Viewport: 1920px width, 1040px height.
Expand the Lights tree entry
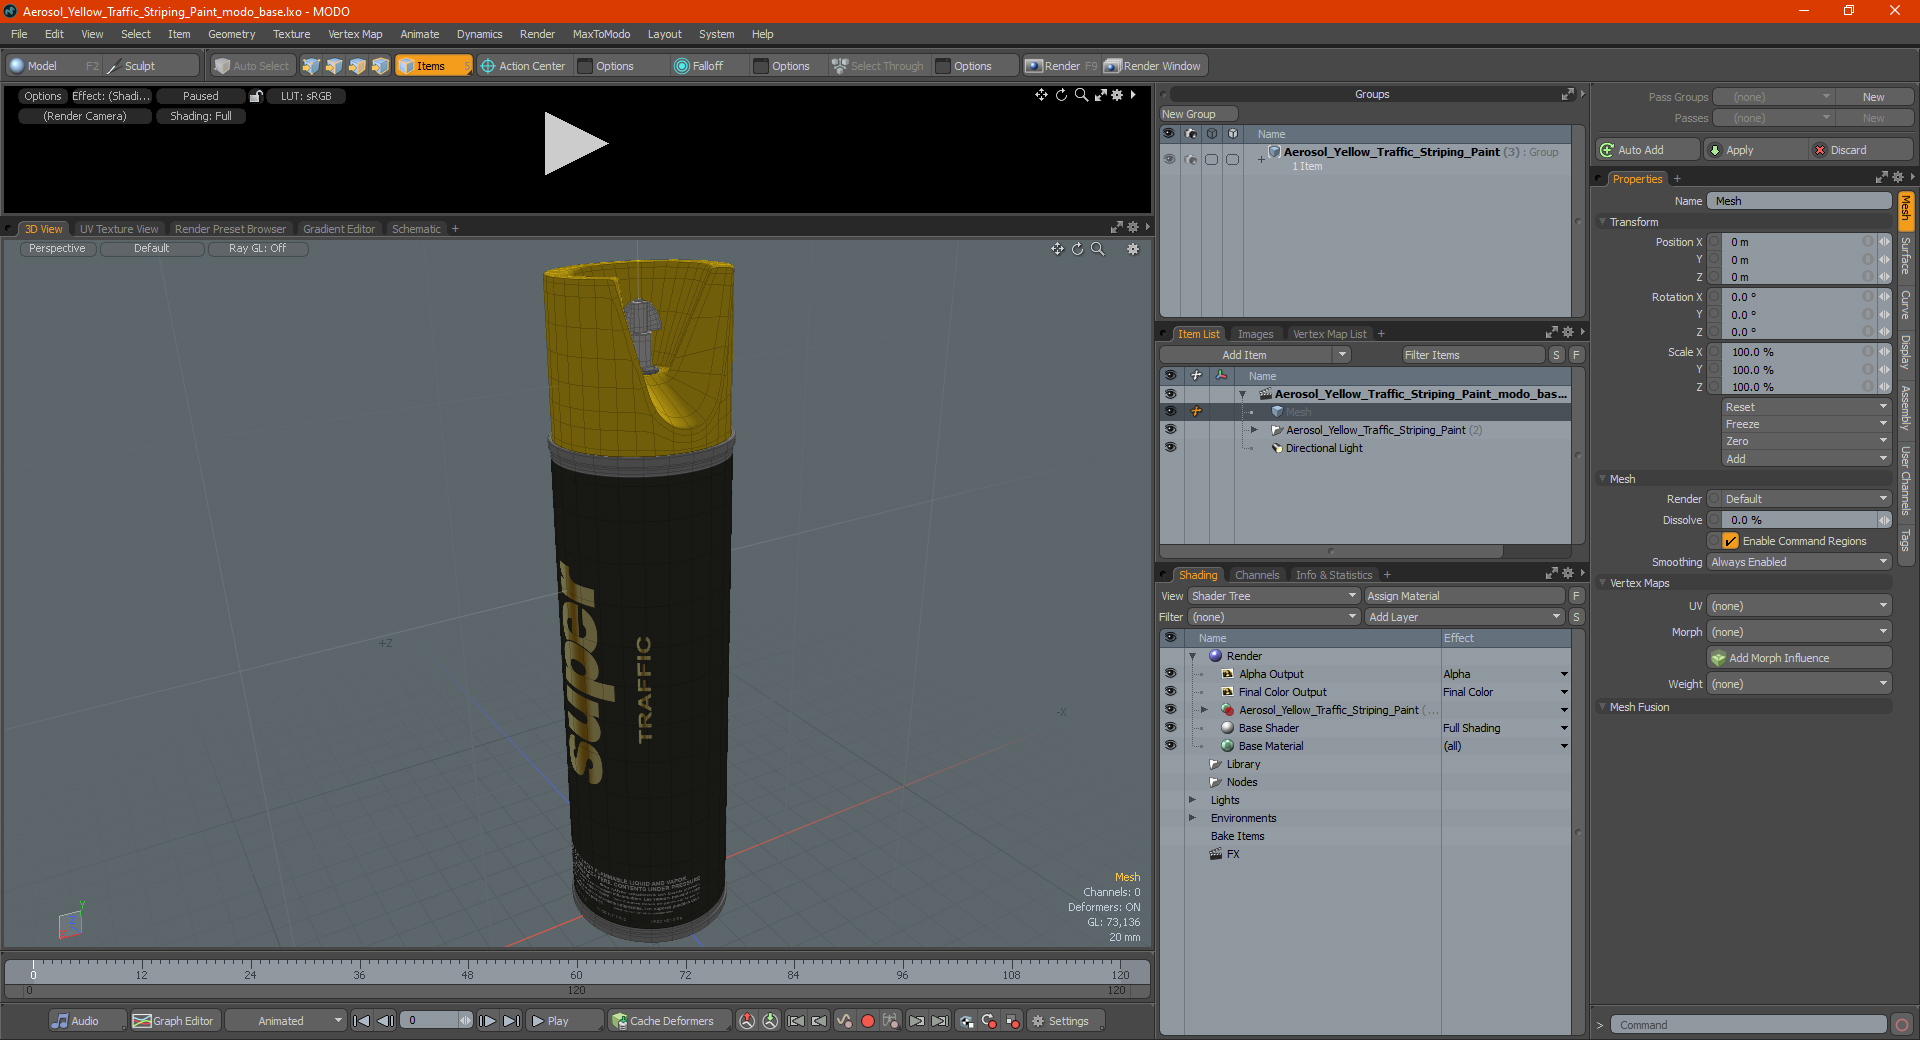(x=1192, y=800)
